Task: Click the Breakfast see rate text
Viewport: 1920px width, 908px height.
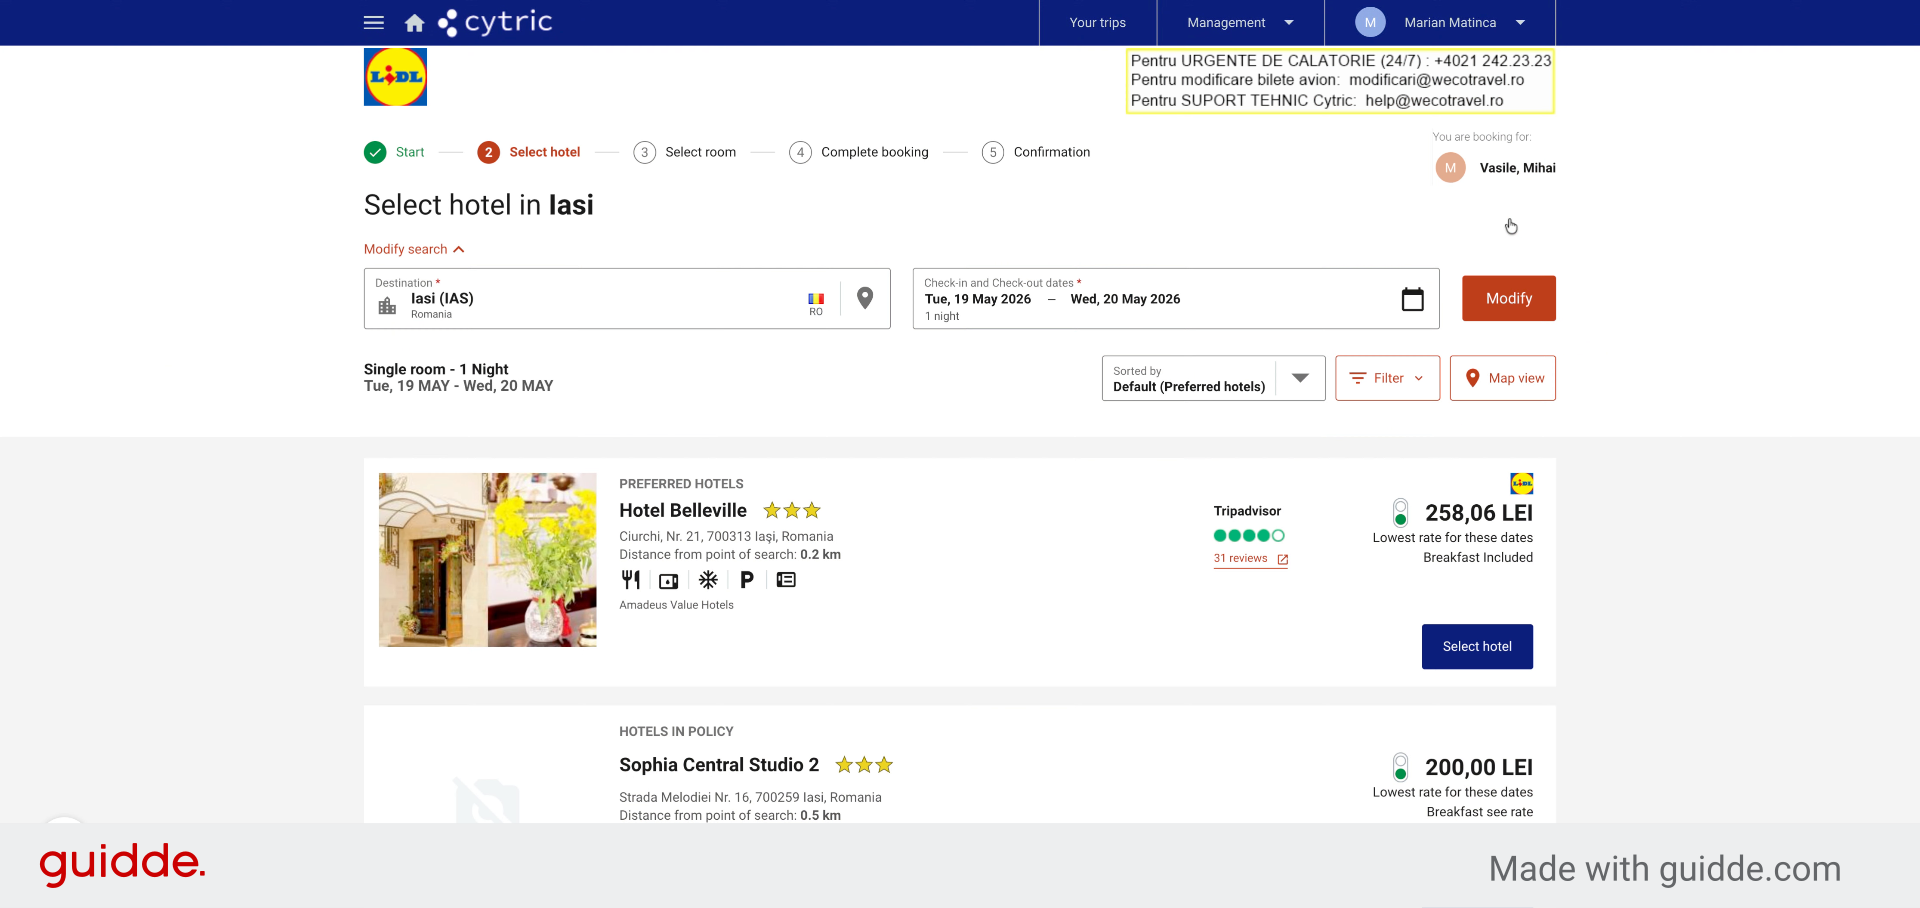Action: point(1479,812)
